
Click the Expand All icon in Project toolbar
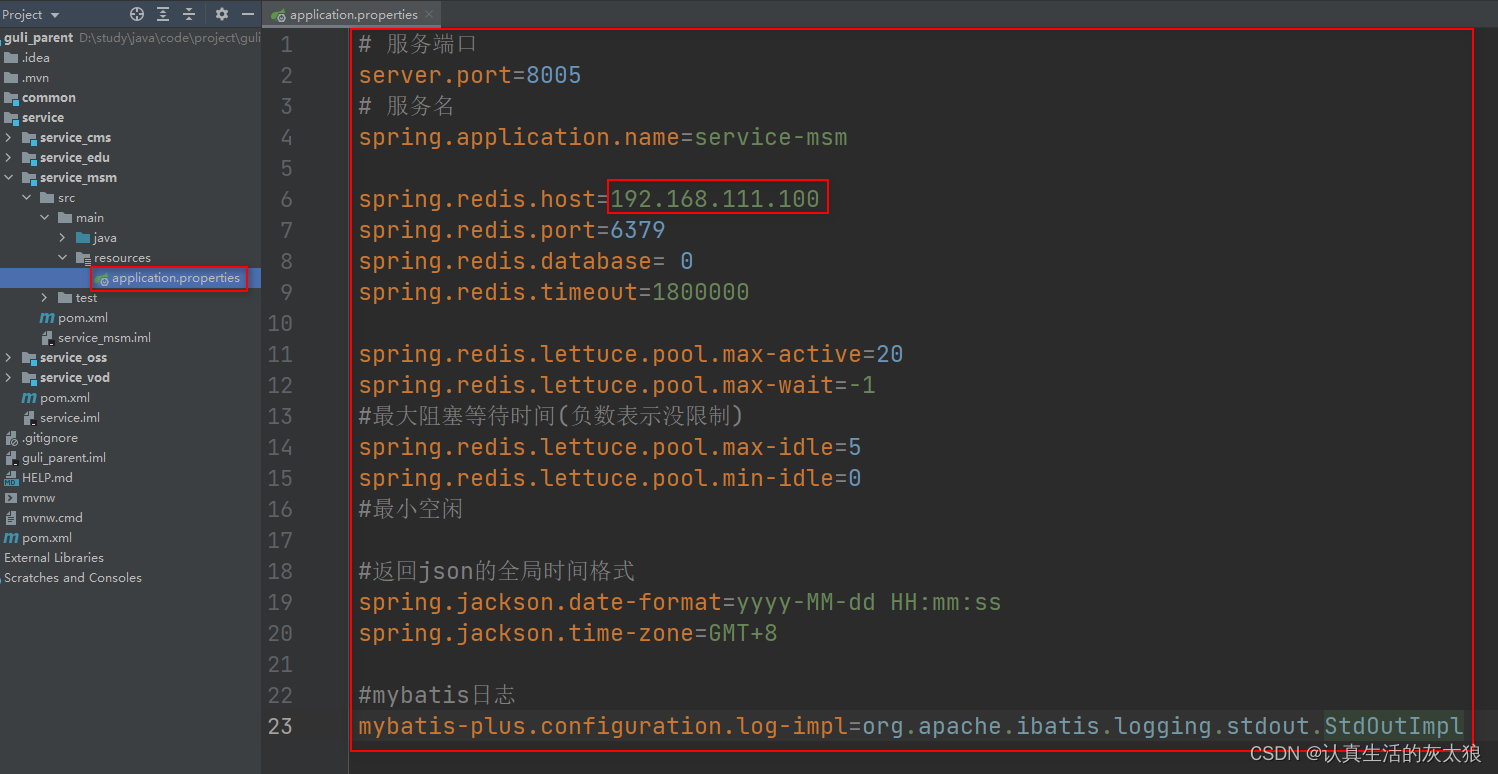point(163,14)
